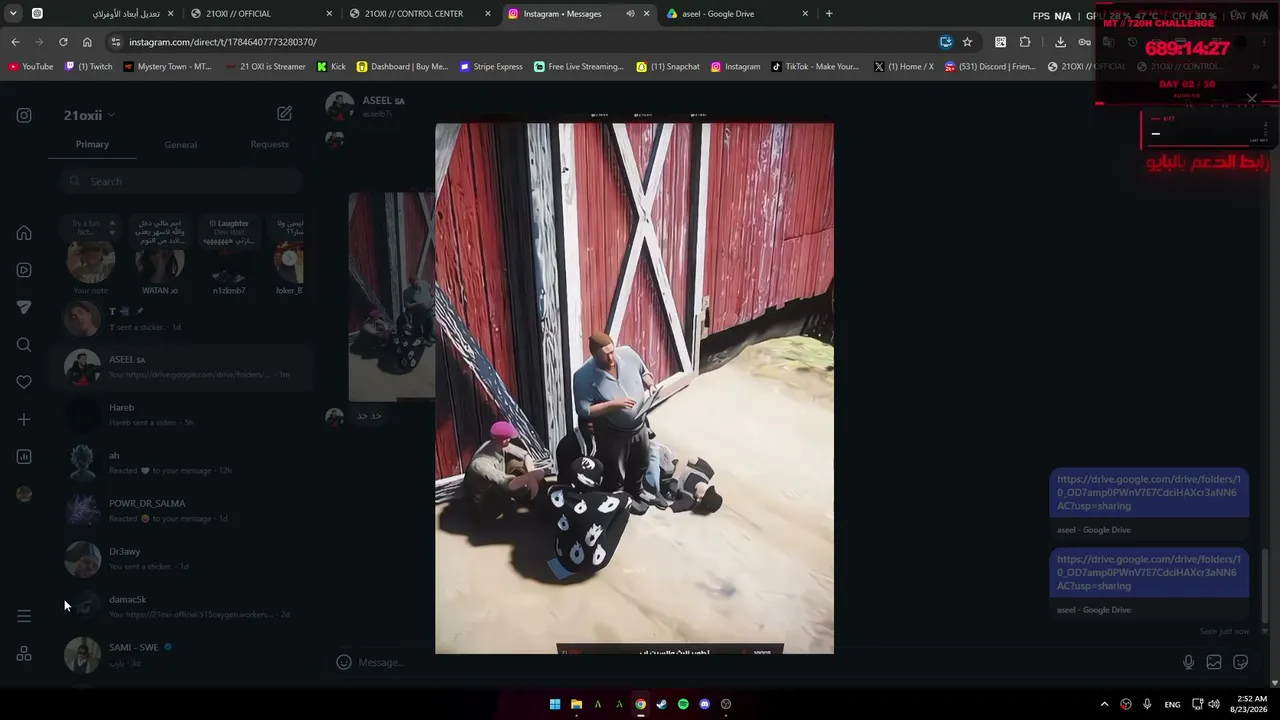Screen dimensions: 1280x720
Task: Mute the Instagram tab audio icon
Action: (x=630, y=14)
